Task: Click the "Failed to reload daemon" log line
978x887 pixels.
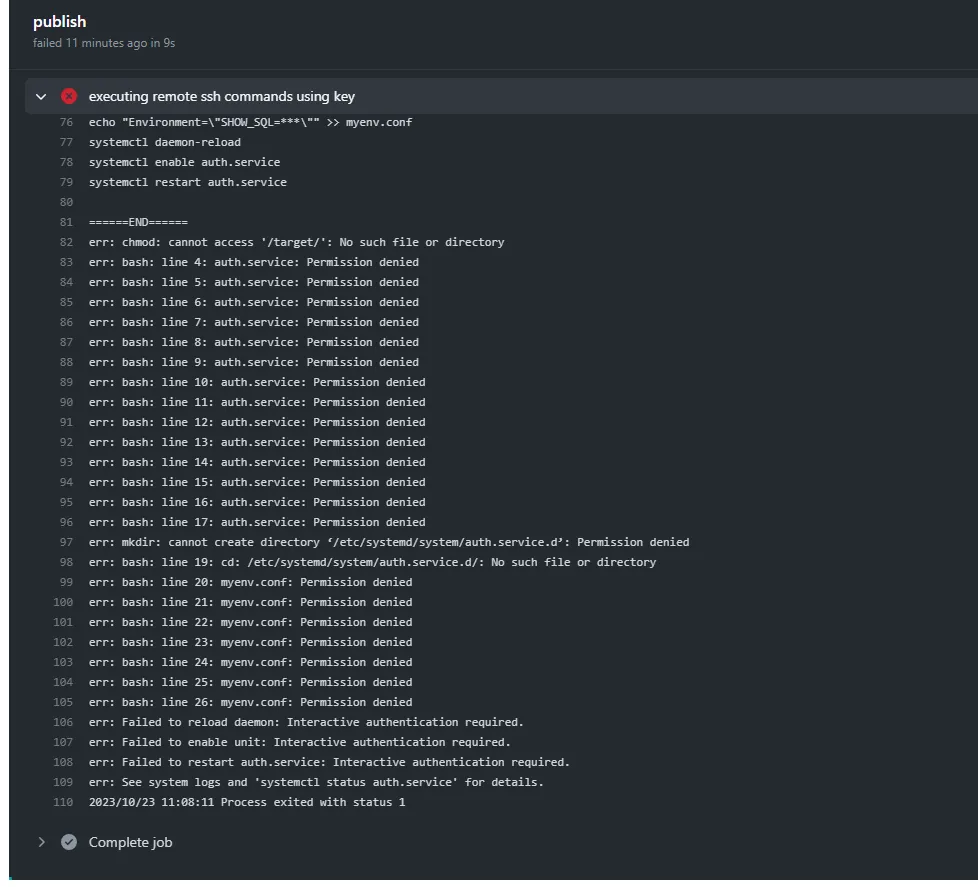Action: point(306,722)
